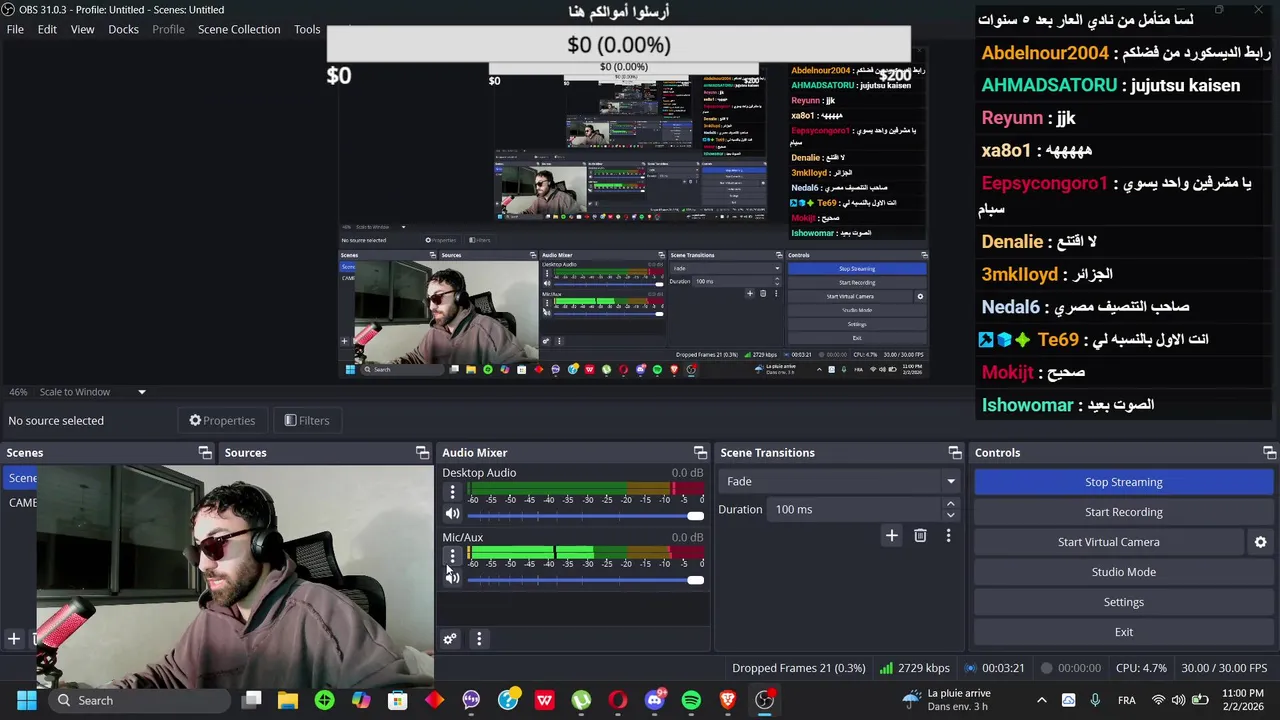Add a scene with the plus button

click(x=14, y=639)
